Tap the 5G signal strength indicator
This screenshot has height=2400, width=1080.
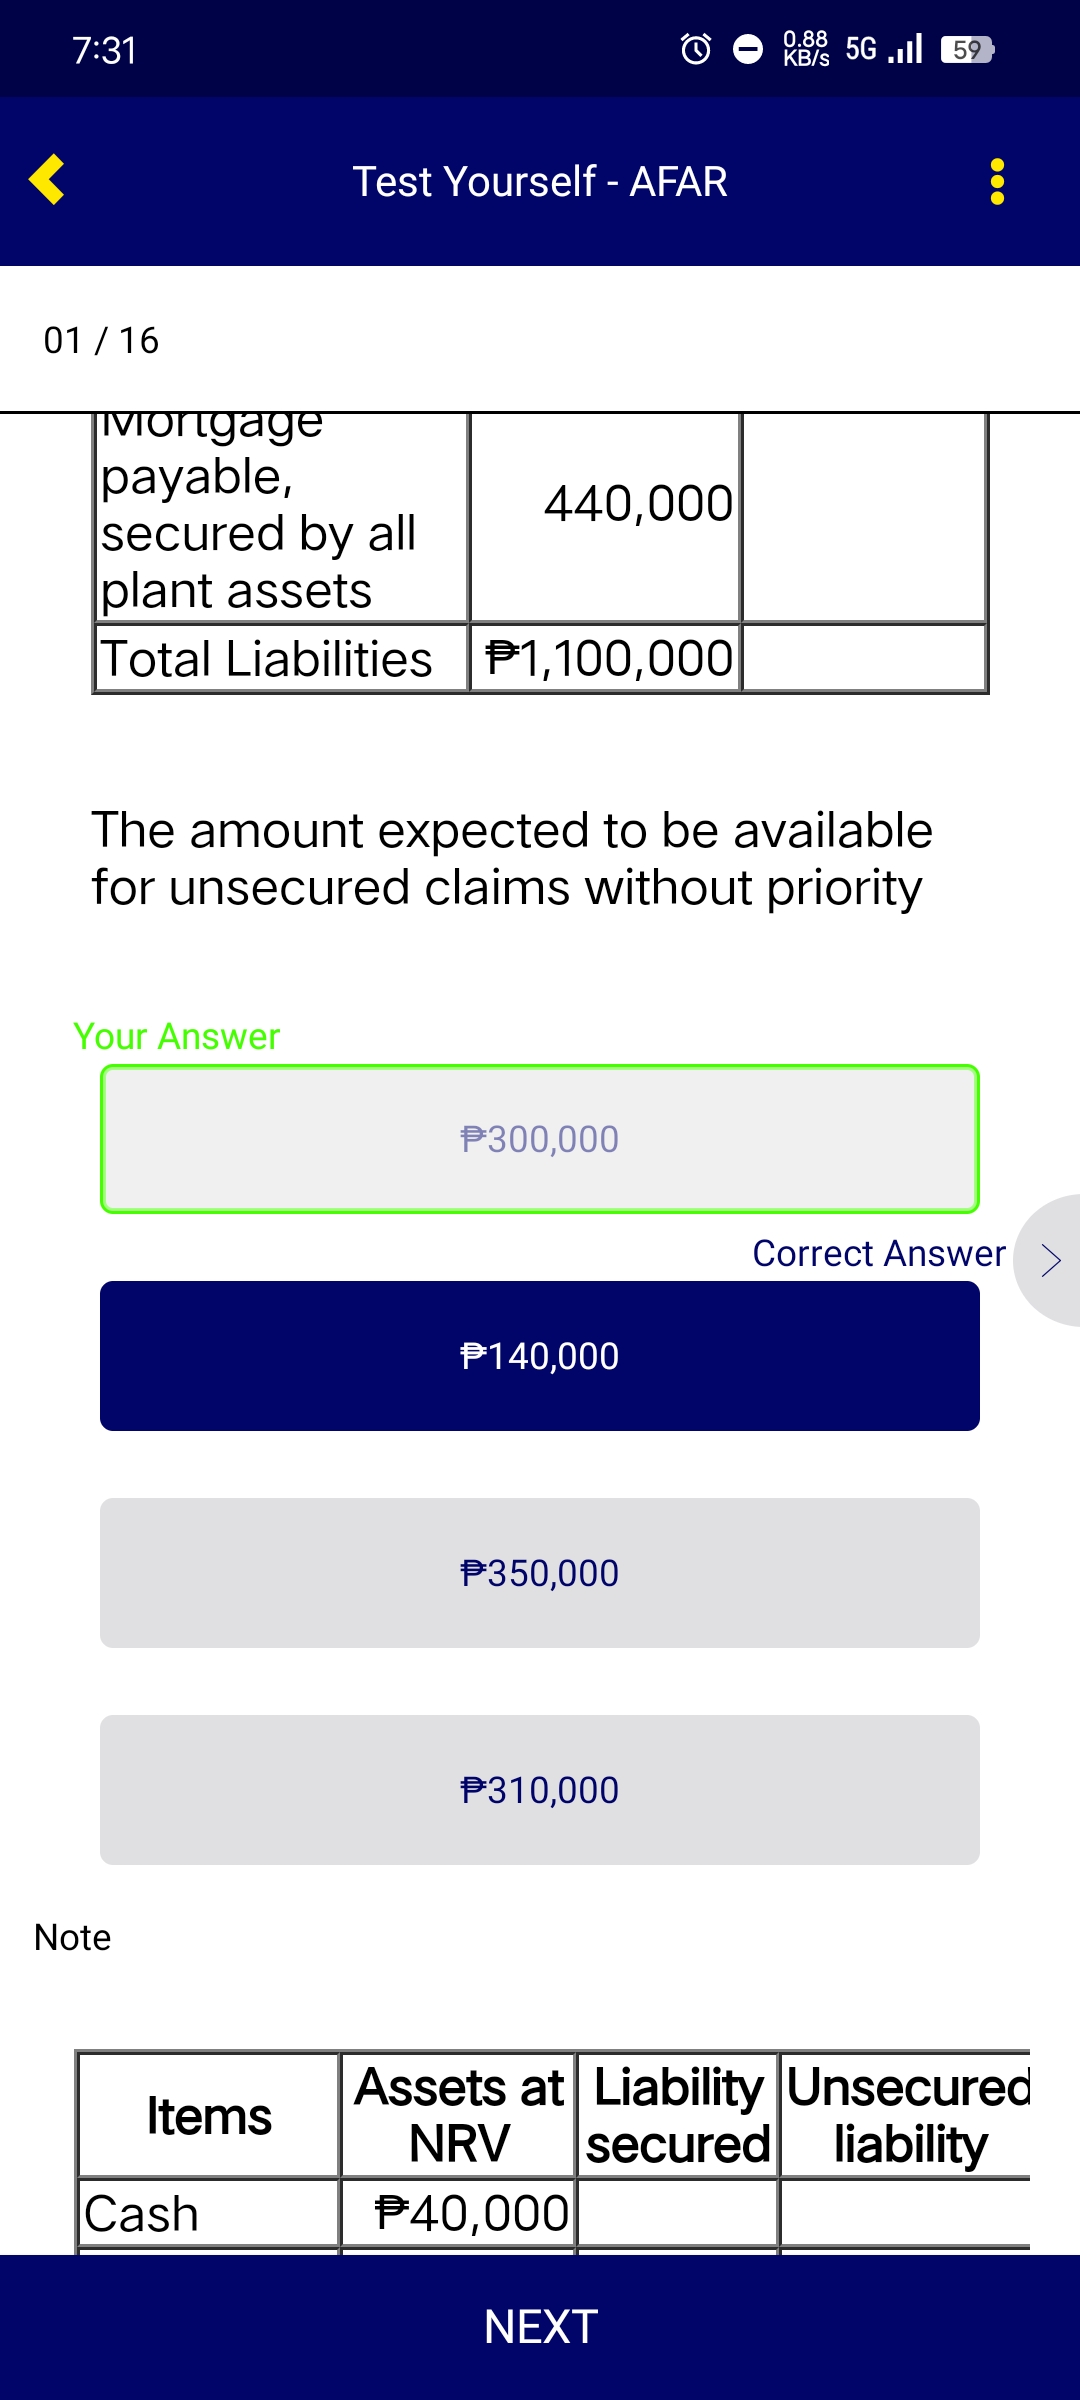884,49
